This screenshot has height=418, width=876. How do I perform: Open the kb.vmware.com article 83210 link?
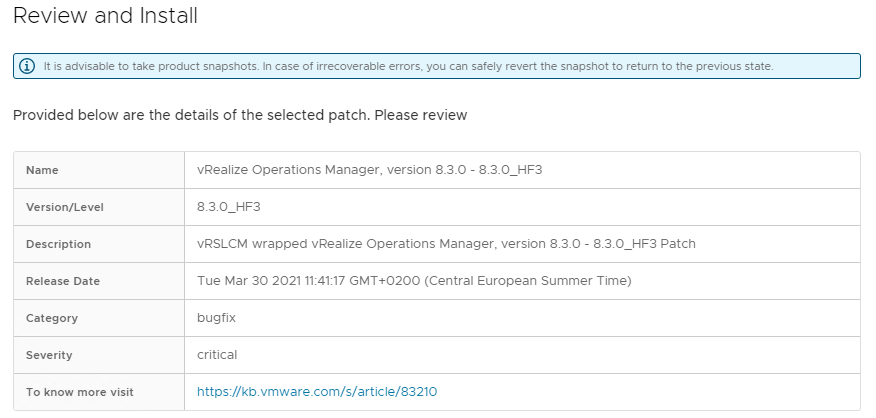(317, 392)
